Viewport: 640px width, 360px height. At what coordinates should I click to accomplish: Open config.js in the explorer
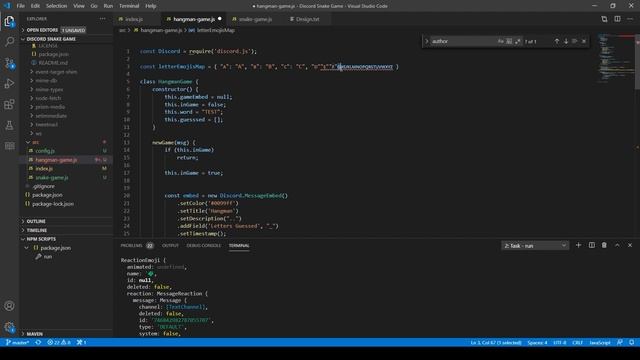(x=66, y=151)
